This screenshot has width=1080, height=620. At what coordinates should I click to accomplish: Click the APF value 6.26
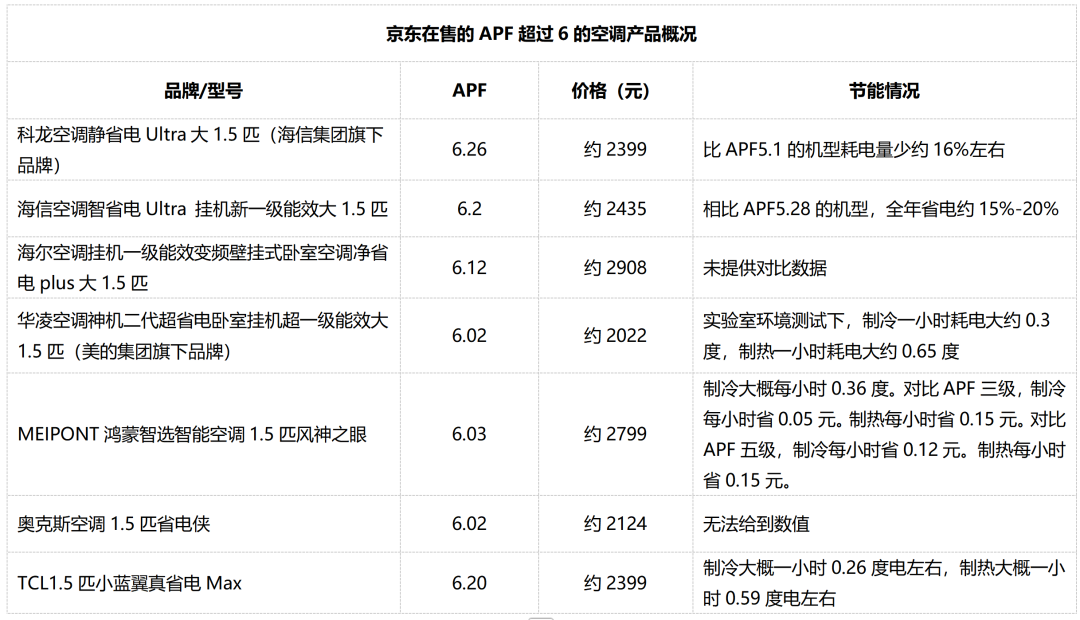(x=469, y=150)
